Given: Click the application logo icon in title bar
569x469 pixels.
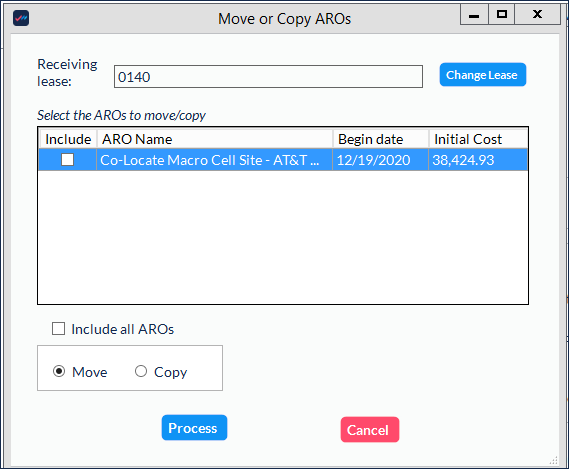Looking at the screenshot, I should [x=21, y=18].
